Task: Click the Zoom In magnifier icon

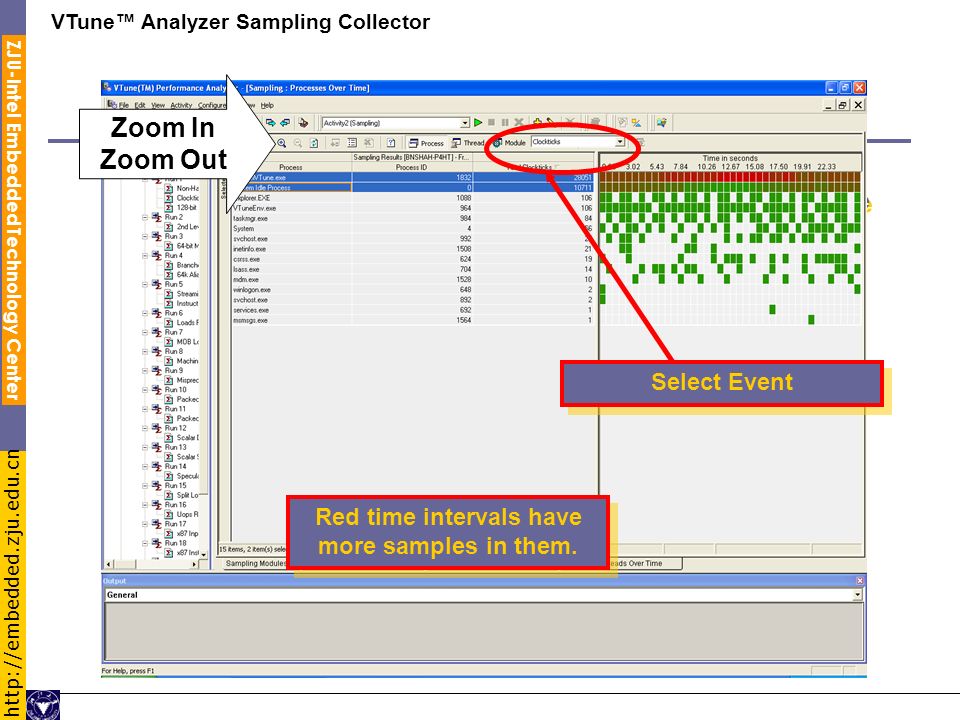Action: [282, 143]
